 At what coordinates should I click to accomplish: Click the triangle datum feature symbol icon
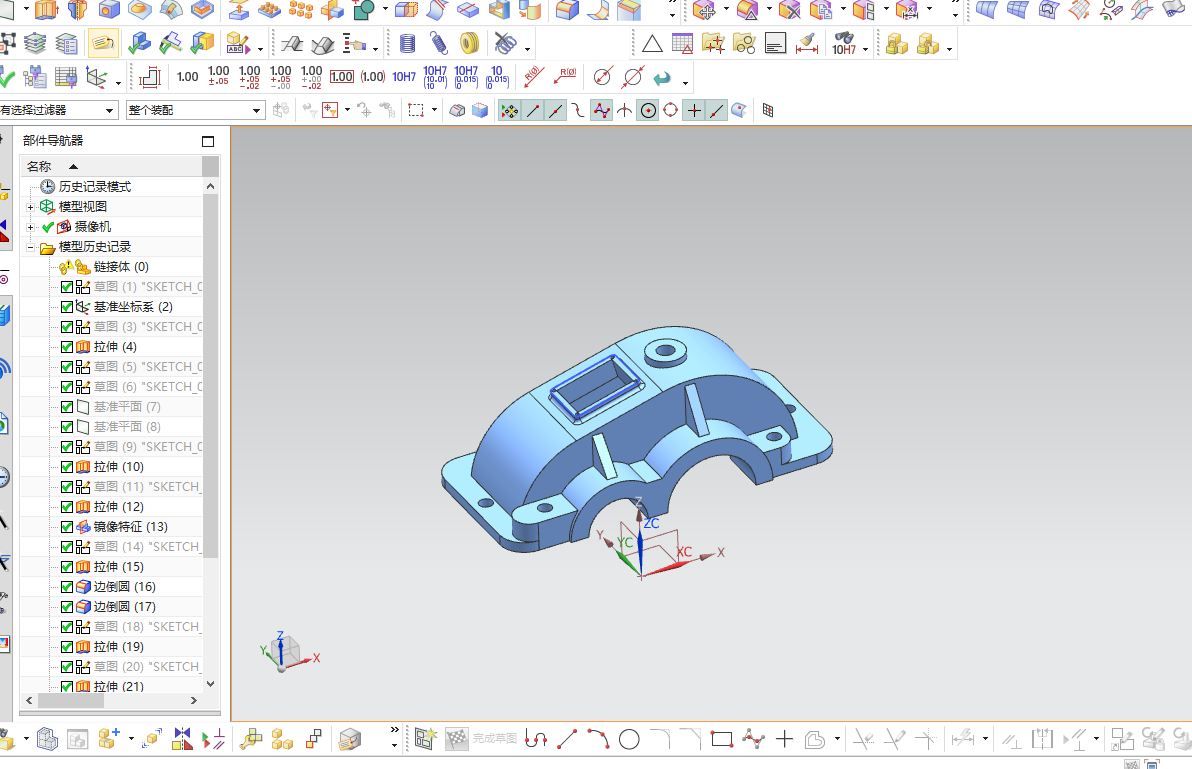point(651,44)
